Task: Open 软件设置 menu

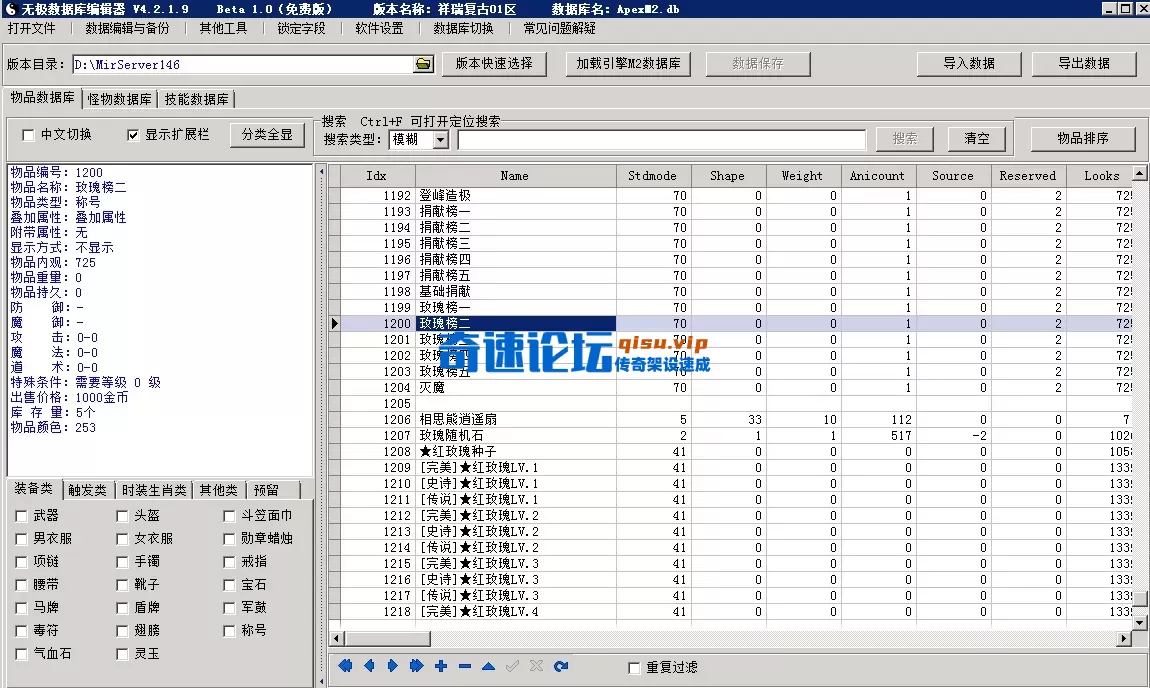Action: pos(379,29)
